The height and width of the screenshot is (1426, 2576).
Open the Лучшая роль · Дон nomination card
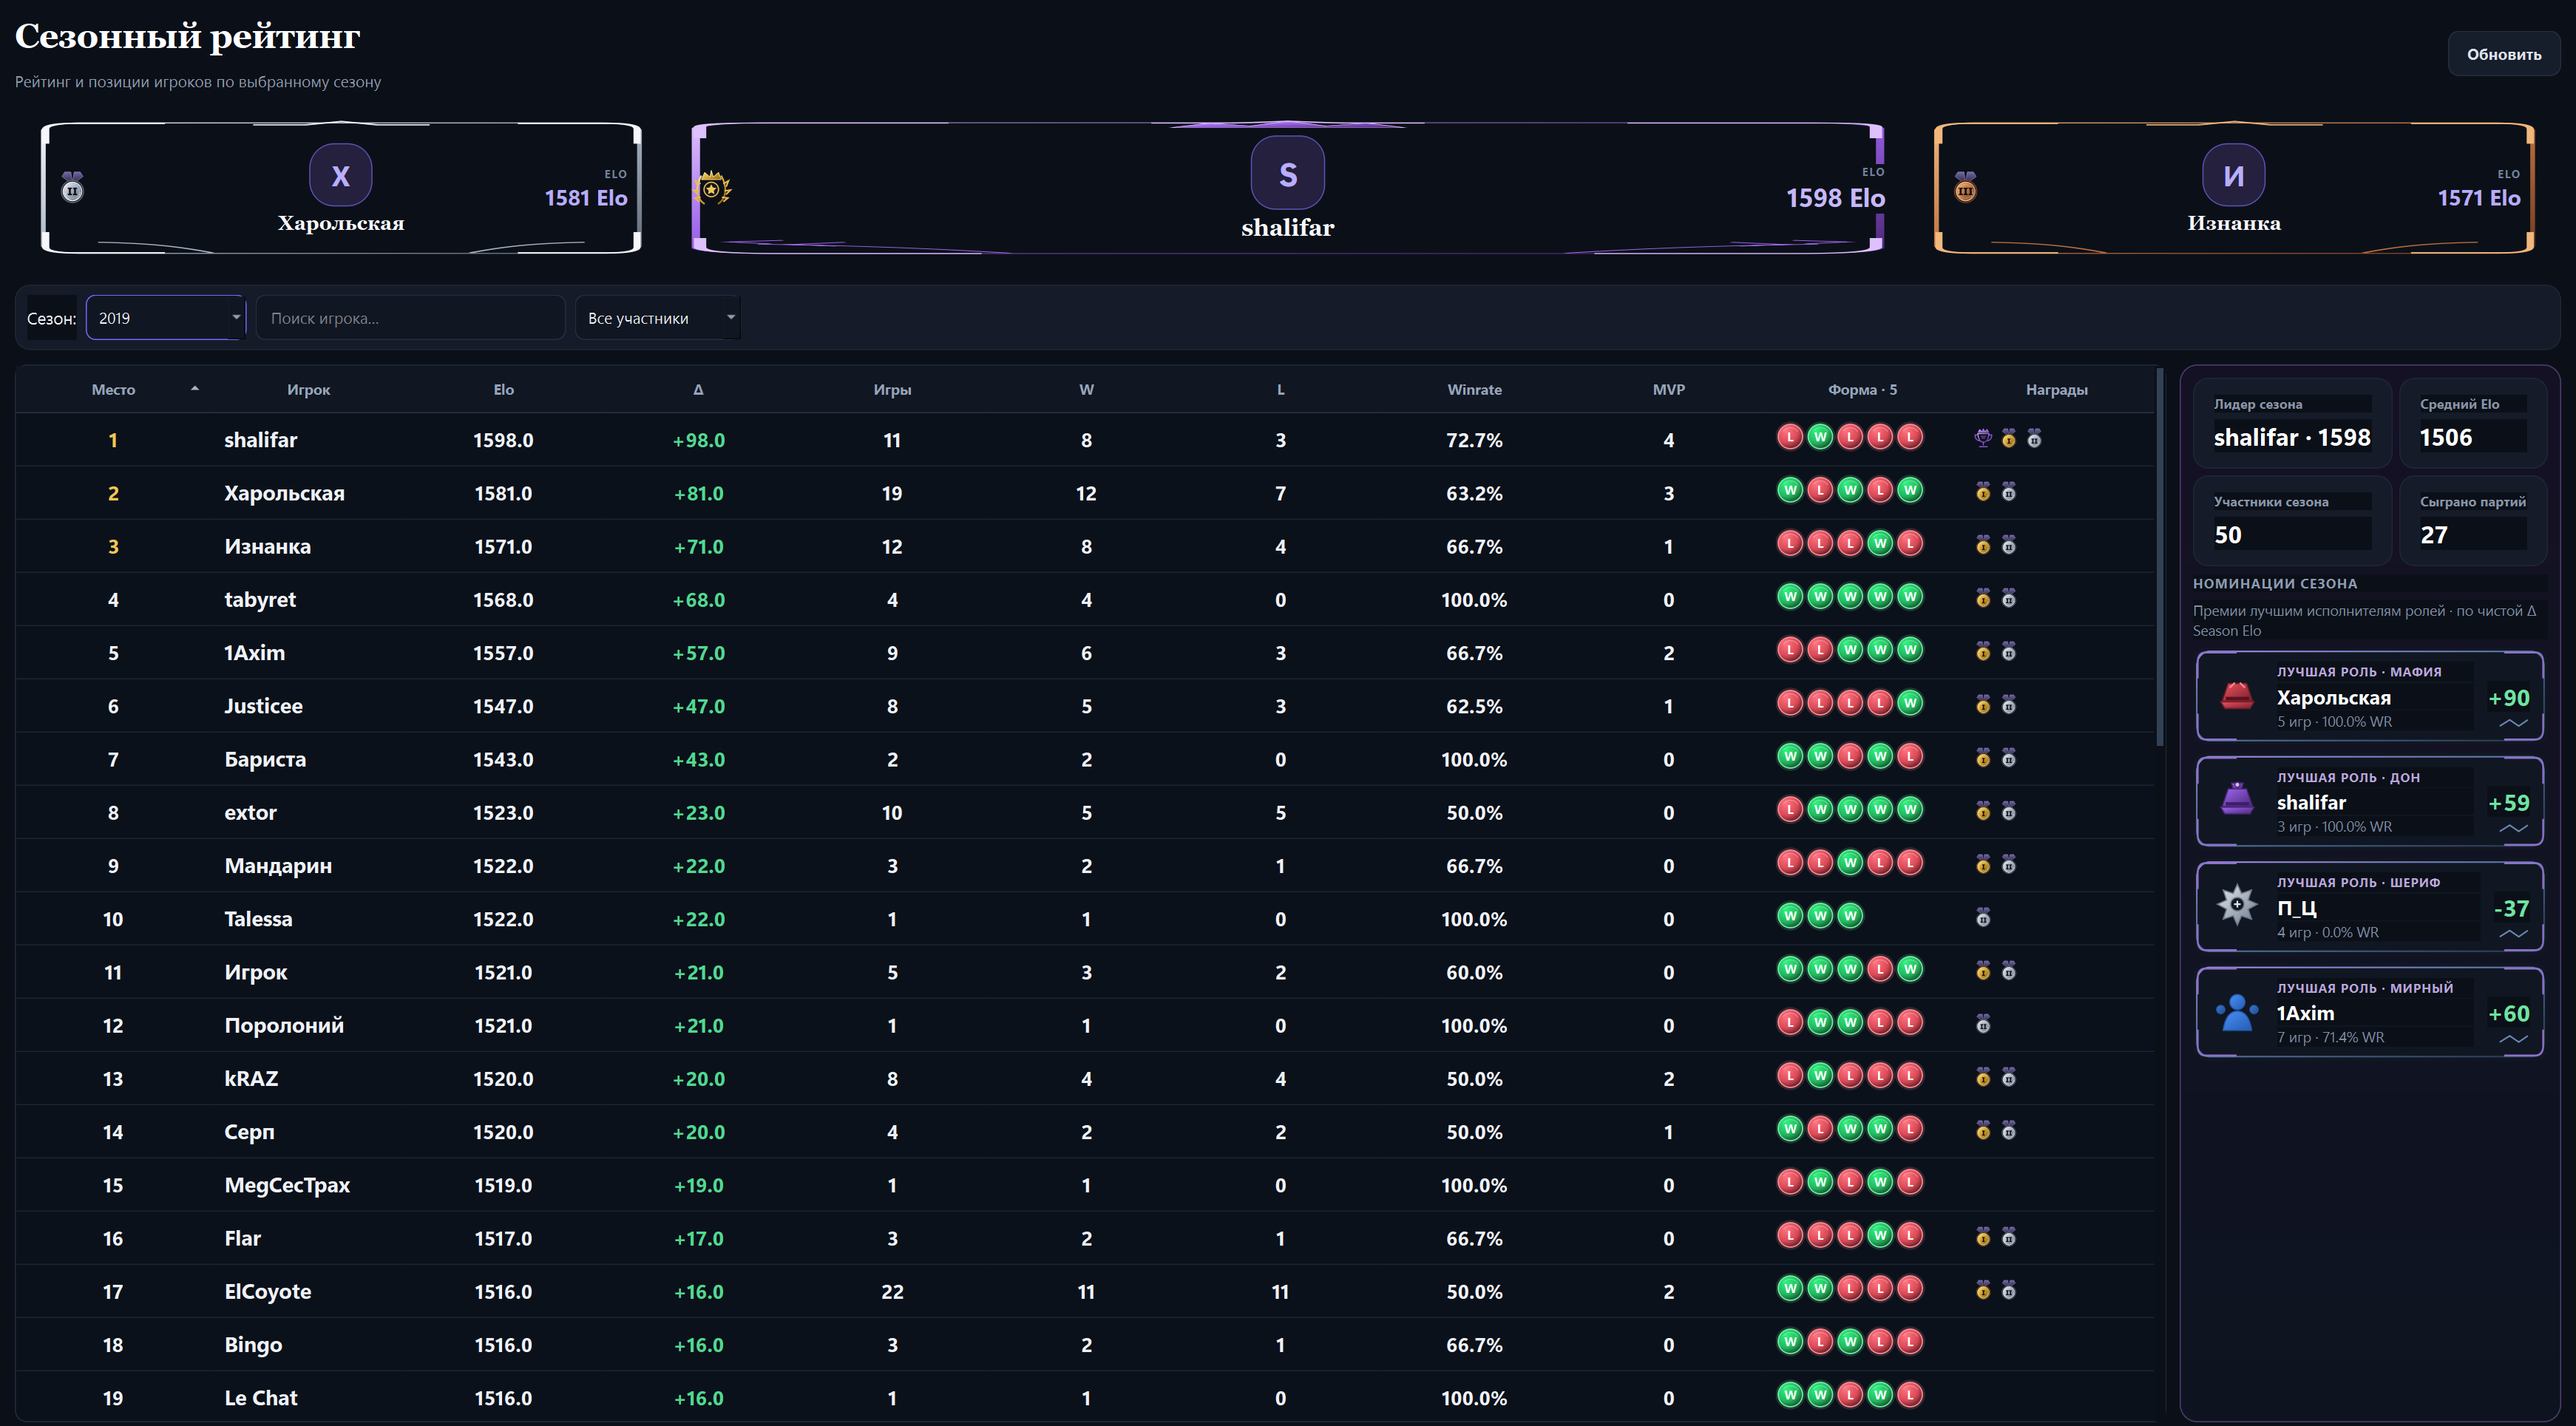[x=2369, y=801]
